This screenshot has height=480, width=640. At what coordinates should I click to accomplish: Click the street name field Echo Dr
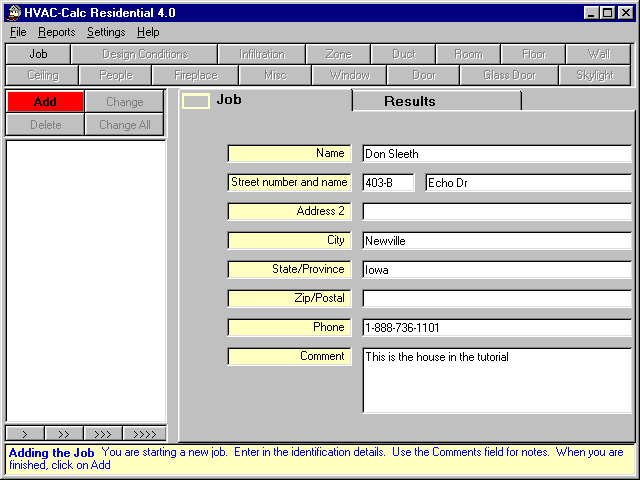528,183
